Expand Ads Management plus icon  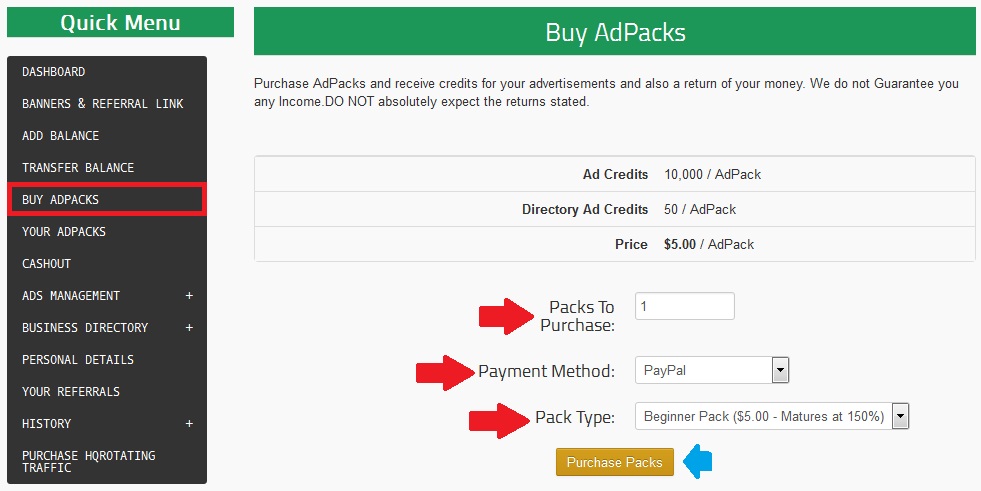[x=189, y=296]
